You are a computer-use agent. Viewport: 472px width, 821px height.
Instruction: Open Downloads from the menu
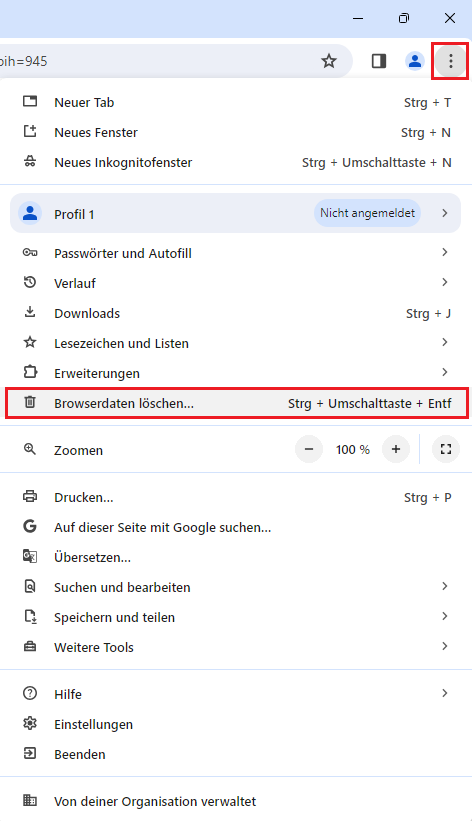pyautogui.click(x=236, y=313)
